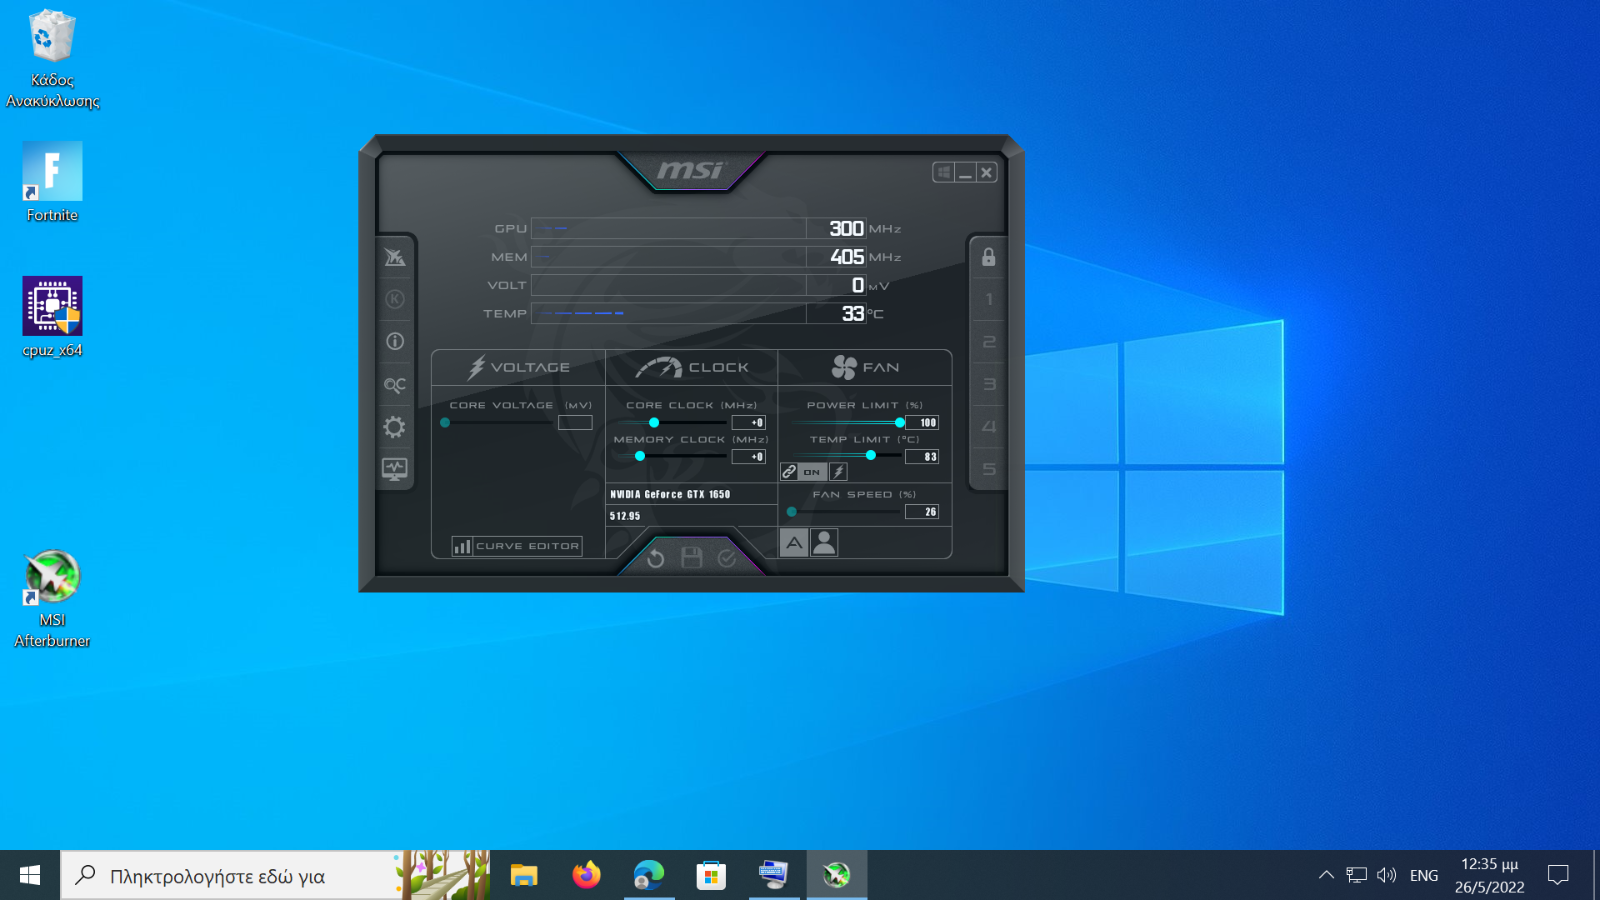Click the MSI Afterburner taskbar icon
The width and height of the screenshot is (1600, 900).
[x=836, y=875]
